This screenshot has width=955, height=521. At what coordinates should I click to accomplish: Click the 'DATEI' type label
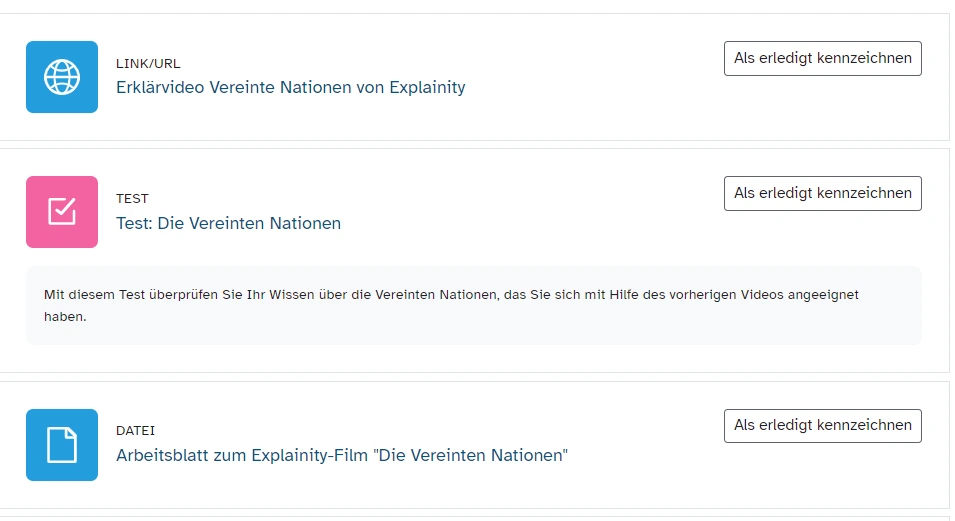coord(136,431)
